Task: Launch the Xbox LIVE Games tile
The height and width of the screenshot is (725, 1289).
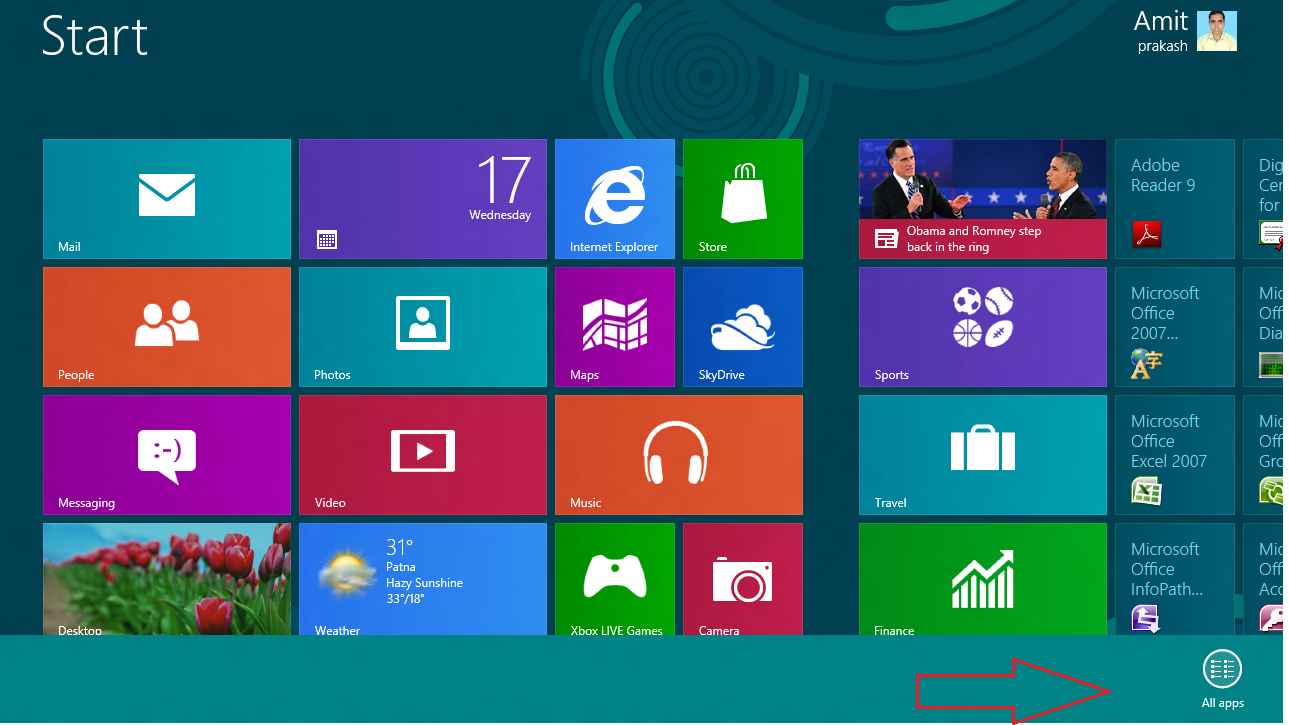Action: (615, 579)
